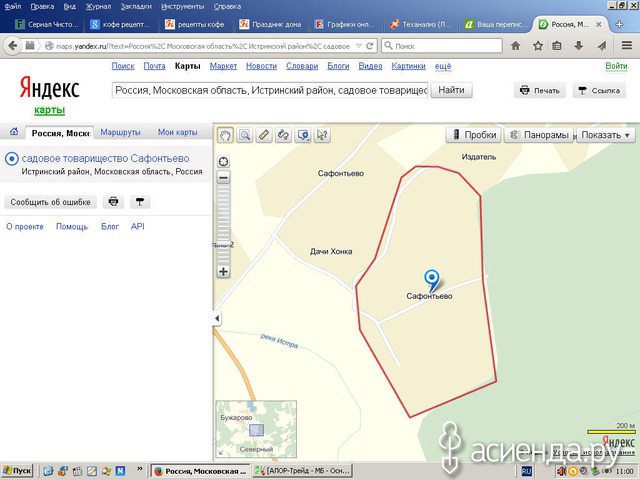The image size is (640, 480).
Task: Open the Закладки menu
Action: pos(136,7)
